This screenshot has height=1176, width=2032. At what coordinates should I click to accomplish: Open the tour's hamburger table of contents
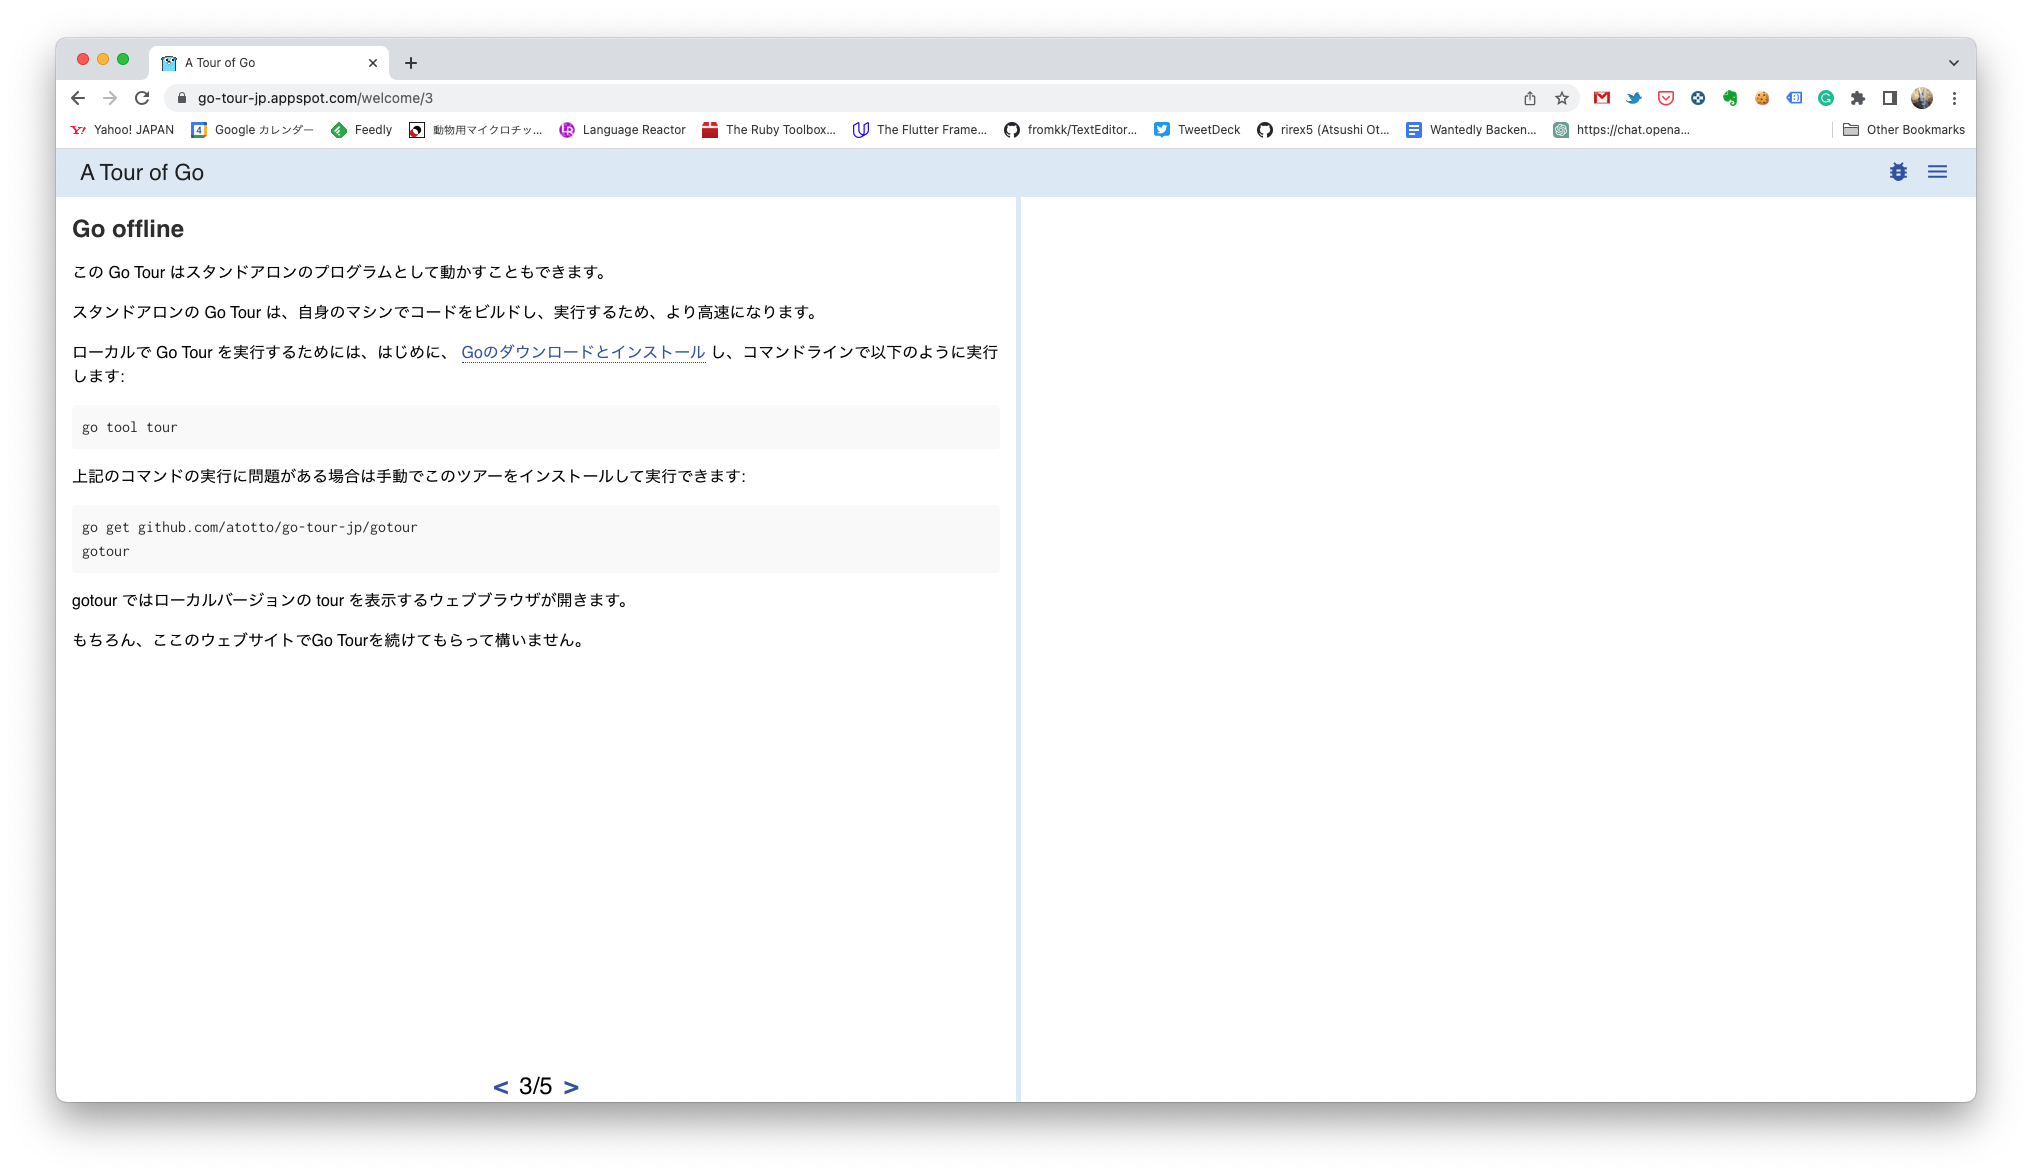[x=1938, y=172]
